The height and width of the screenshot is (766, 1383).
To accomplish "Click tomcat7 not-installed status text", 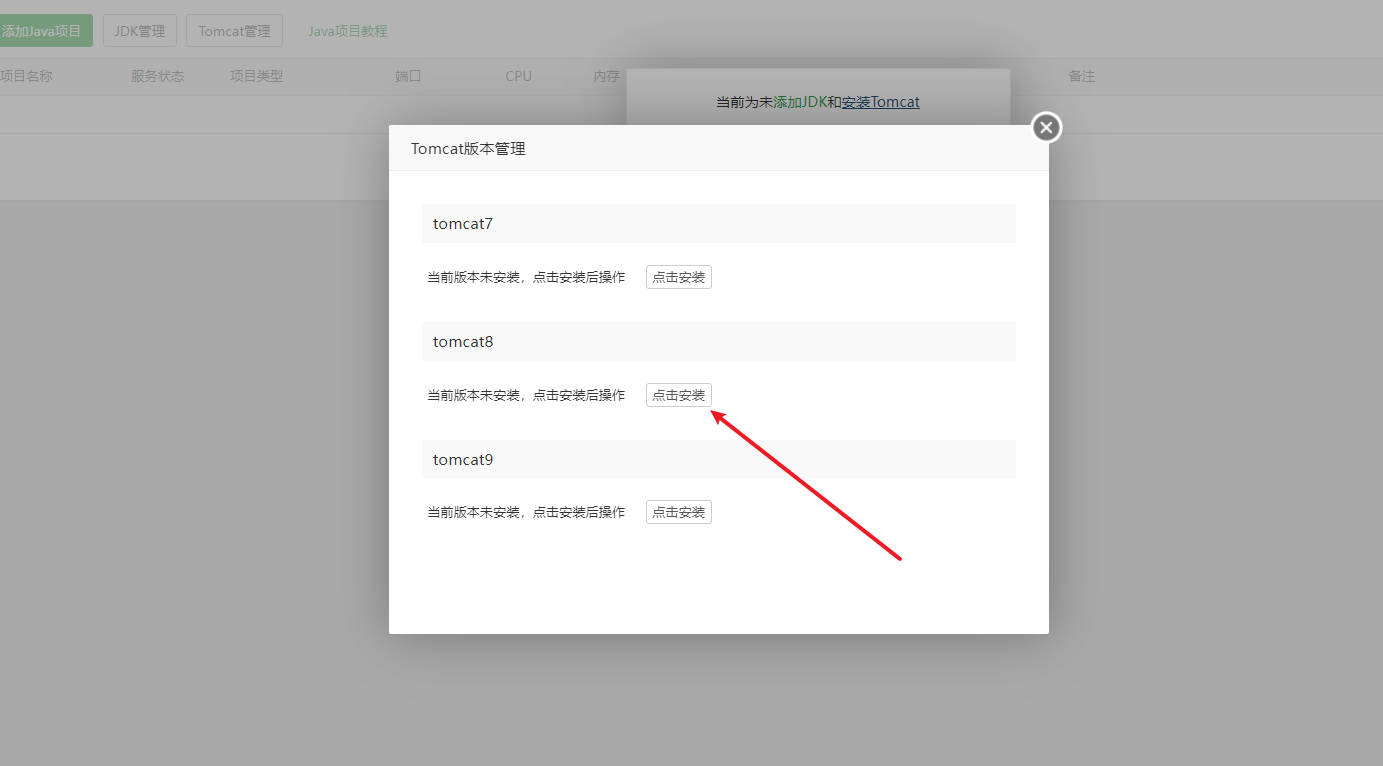I will (526, 277).
